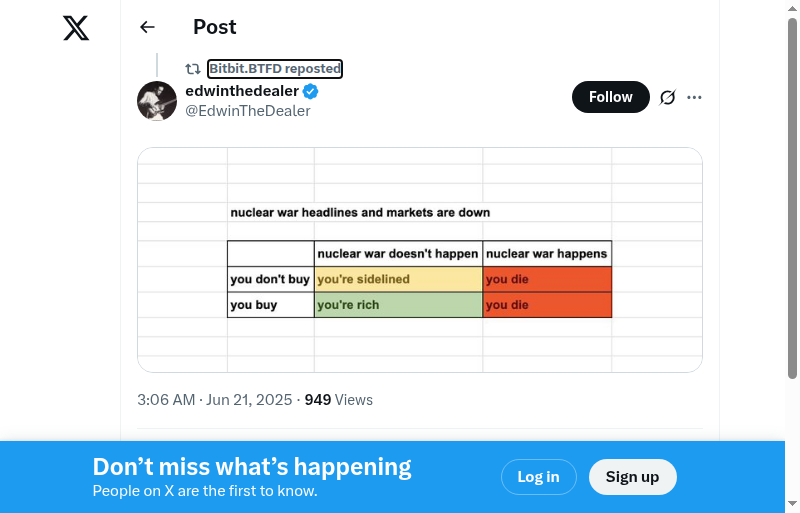The width and height of the screenshot is (800, 513).
Task: Click the edwinthedealer display name
Action: click(242, 91)
